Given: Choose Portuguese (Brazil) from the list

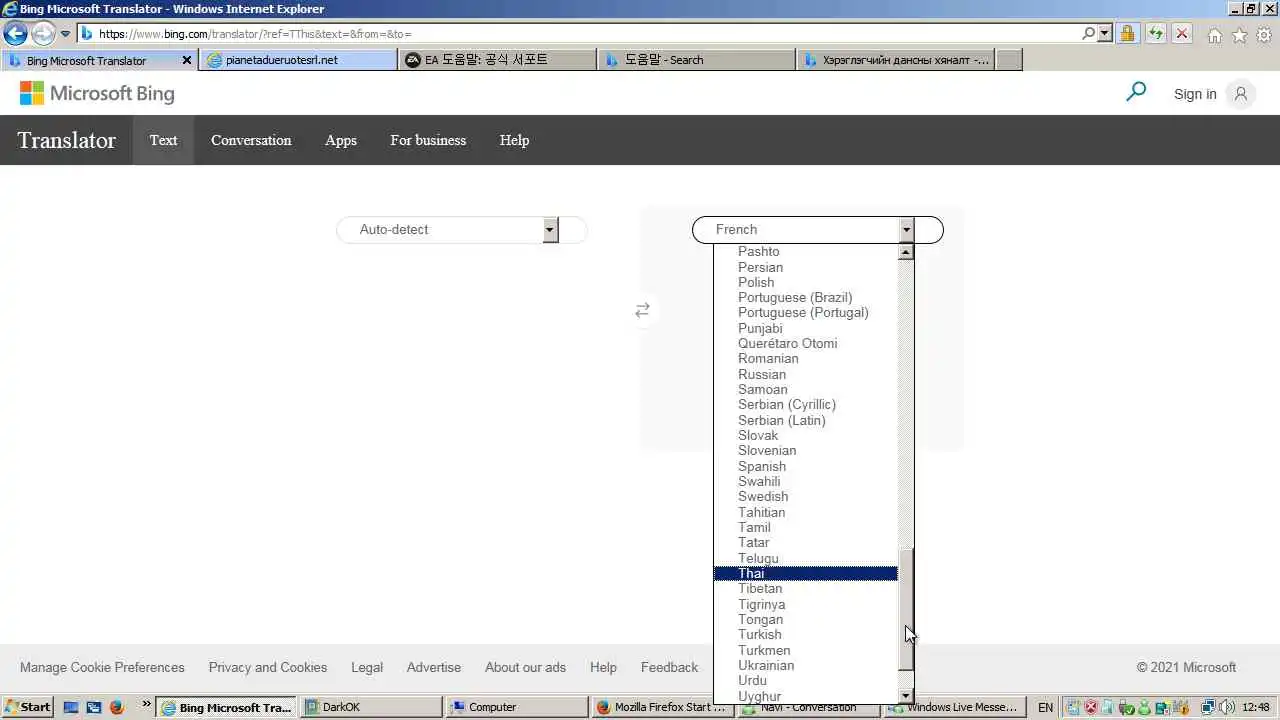Looking at the screenshot, I should click(805, 298).
